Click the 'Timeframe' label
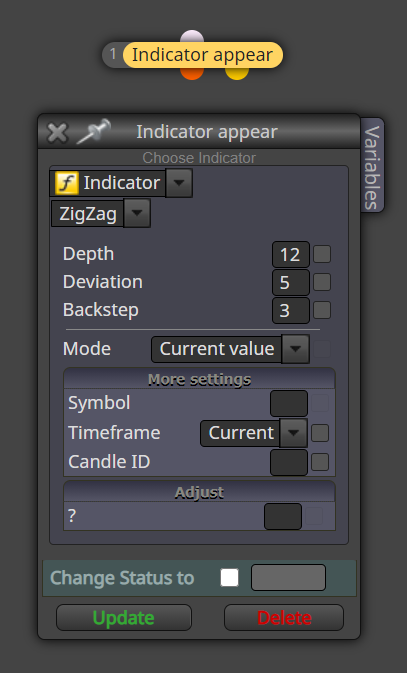Viewport: 407px width, 673px height. 114,433
